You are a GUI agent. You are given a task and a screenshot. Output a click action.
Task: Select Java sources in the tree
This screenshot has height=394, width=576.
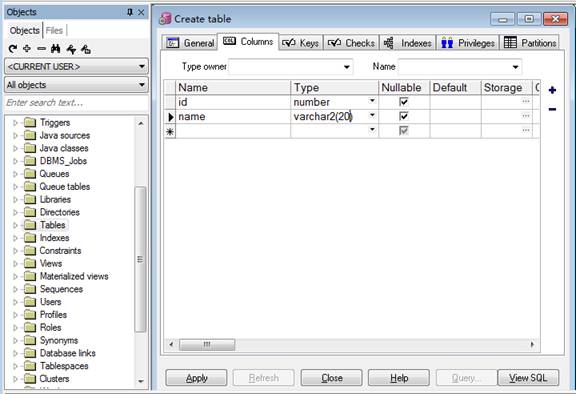(x=65, y=135)
